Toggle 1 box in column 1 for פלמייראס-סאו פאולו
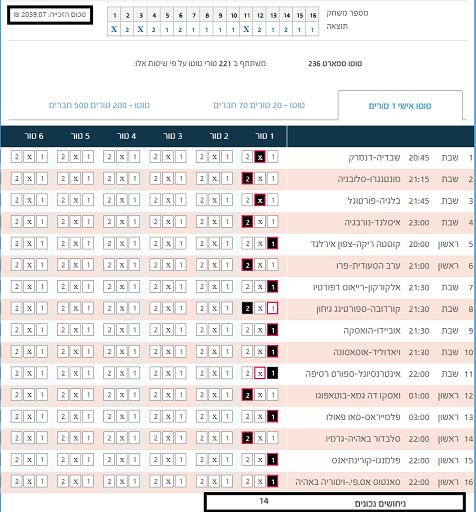This screenshot has width=476, height=512. click(273, 417)
